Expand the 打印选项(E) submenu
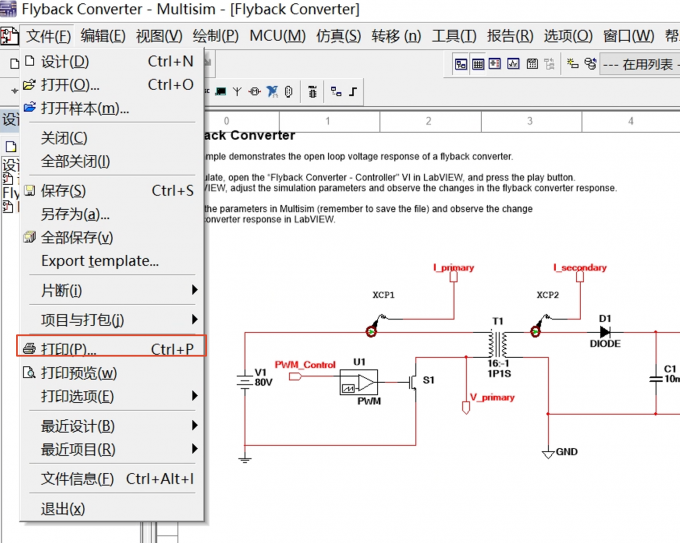The height and width of the screenshot is (543, 680). click(111, 396)
